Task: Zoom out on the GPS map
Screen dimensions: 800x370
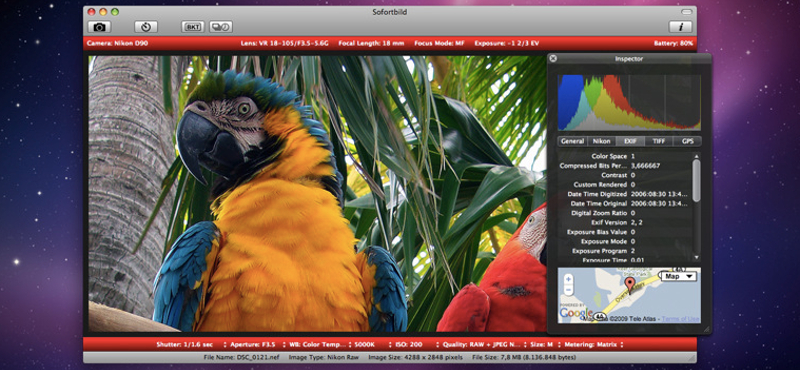Action: [568, 290]
